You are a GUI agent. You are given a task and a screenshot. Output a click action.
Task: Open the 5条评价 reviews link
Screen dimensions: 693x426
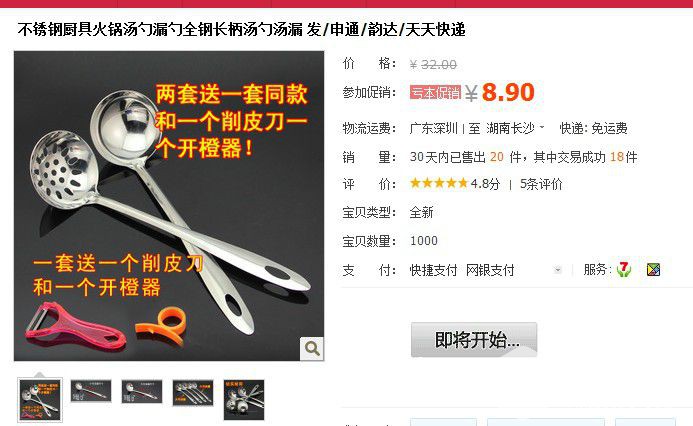coord(541,184)
